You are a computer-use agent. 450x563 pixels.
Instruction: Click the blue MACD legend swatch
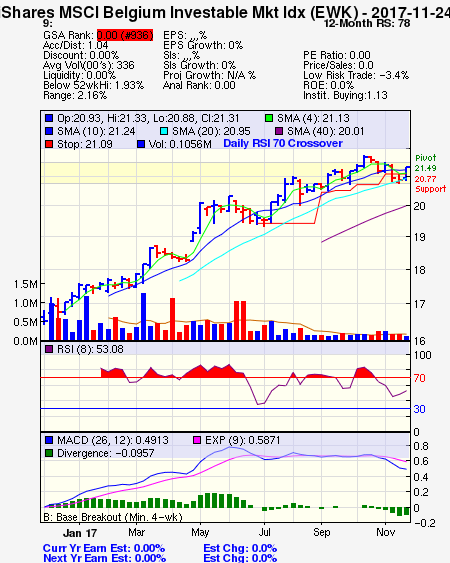pos(49,440)
